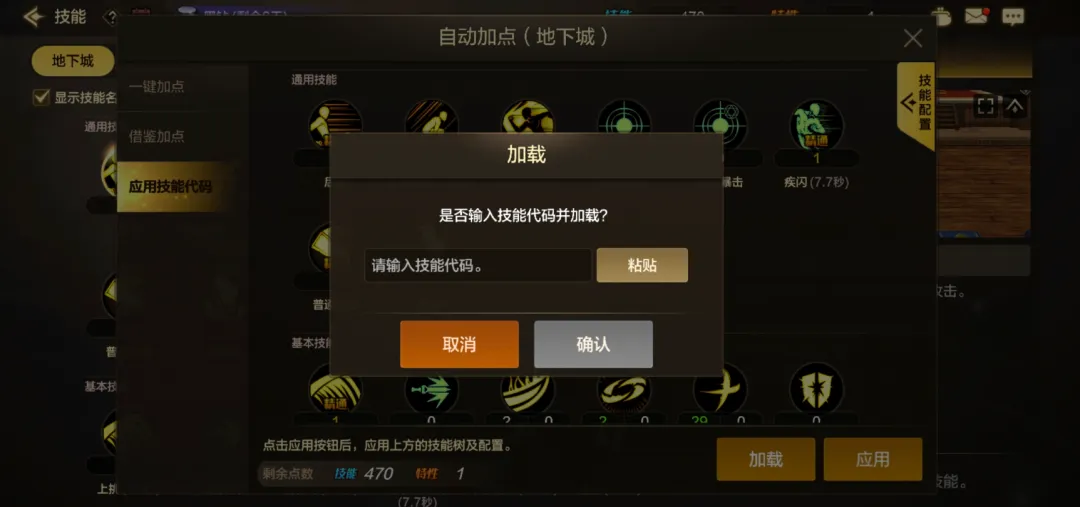1080x507 pixels.
Task: Click the 地下城 mode button
Action: (72, 61)
